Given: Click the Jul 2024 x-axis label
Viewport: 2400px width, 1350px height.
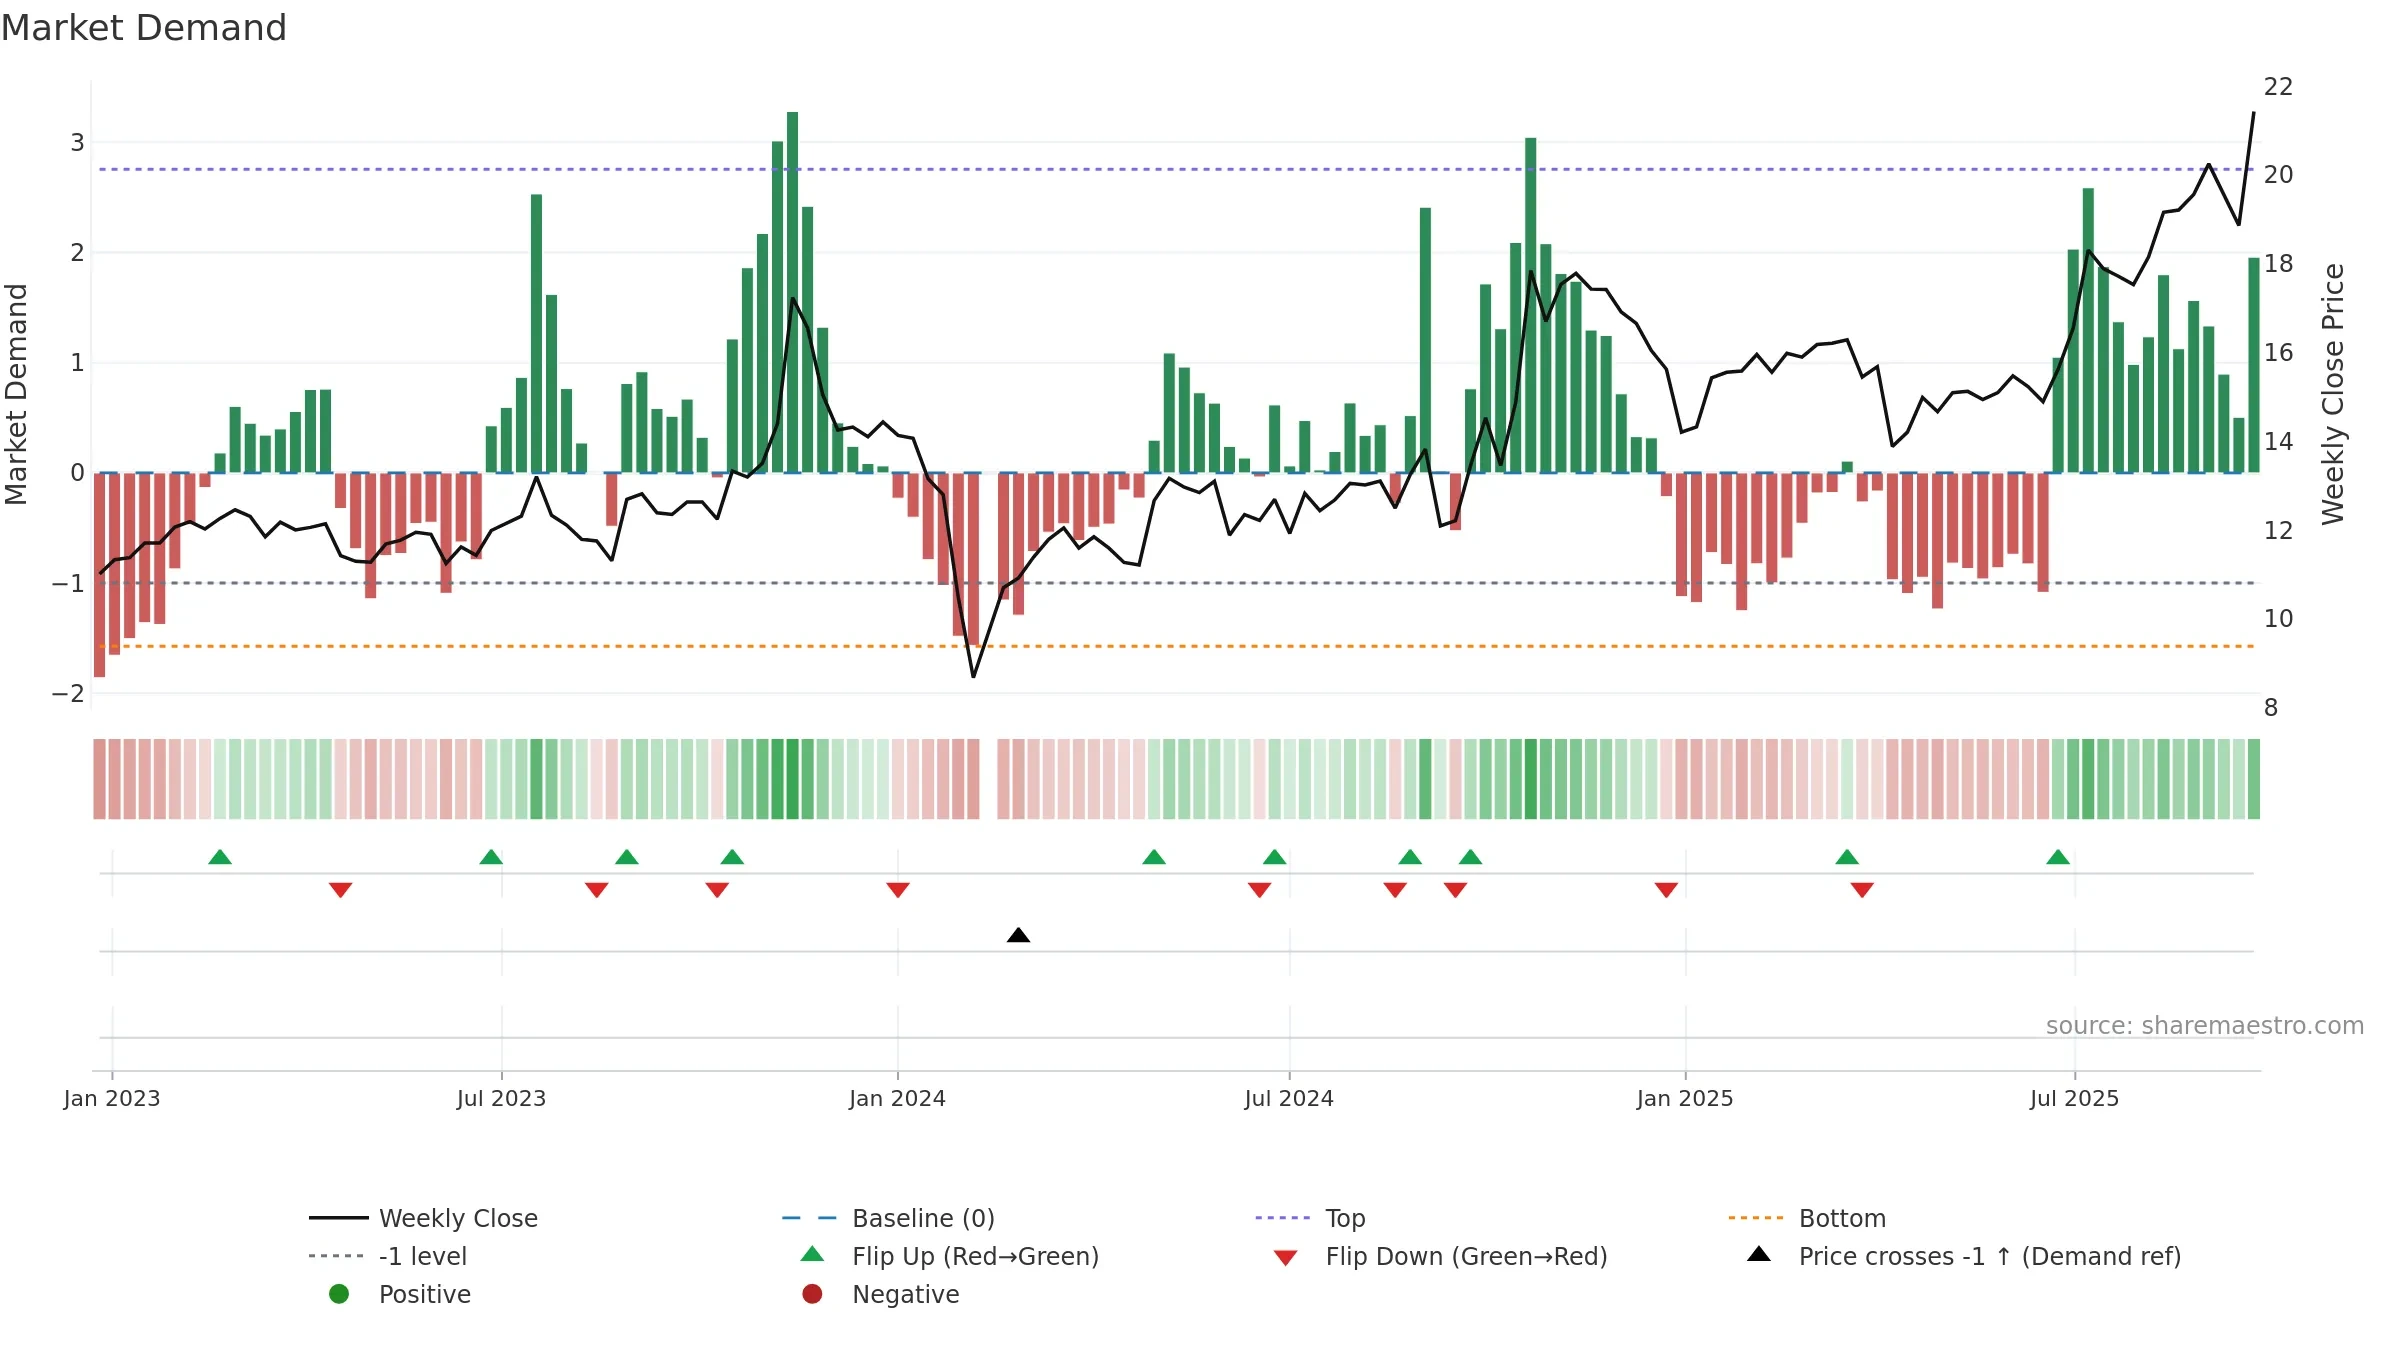Looking at the screenshot, I should point(1289,1098).
